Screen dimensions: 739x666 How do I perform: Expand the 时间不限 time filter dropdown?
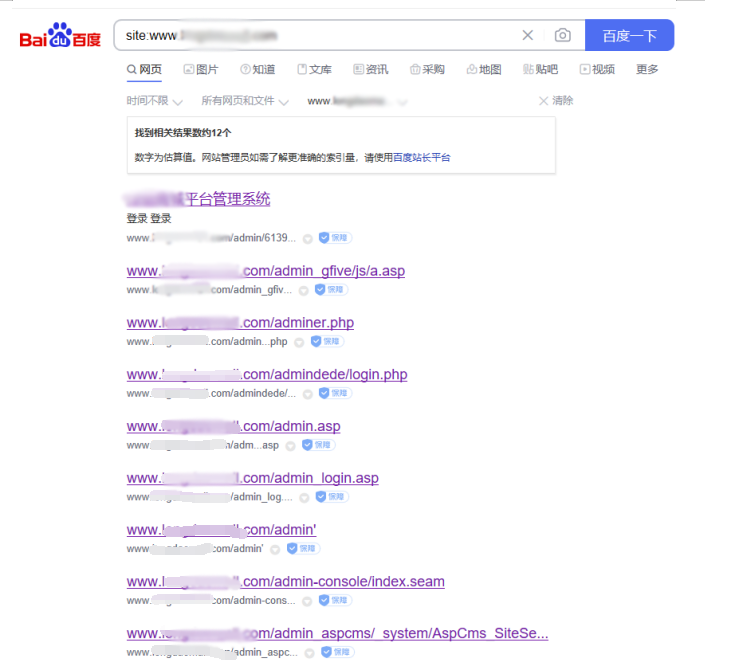[147, 101]
